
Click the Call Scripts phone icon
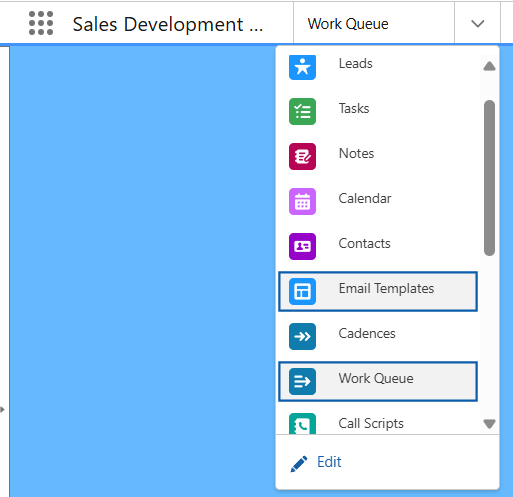coord(302,424)
